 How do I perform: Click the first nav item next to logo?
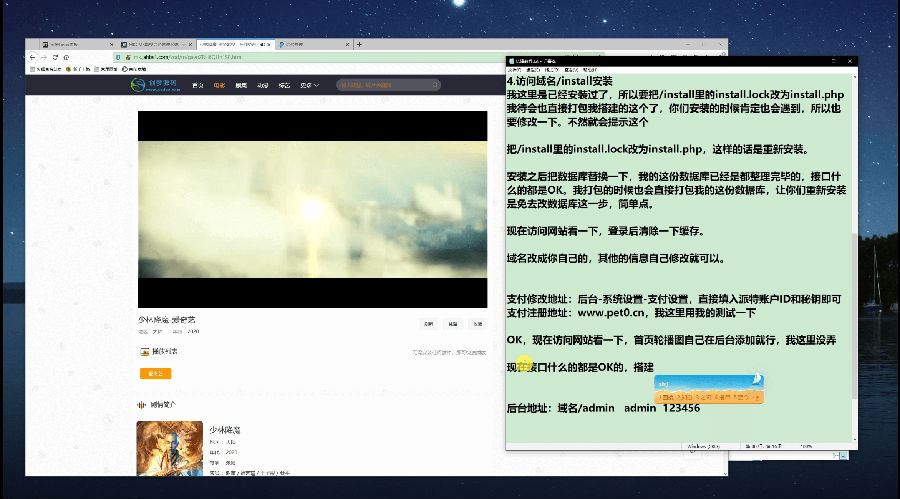tap(198, 86)
